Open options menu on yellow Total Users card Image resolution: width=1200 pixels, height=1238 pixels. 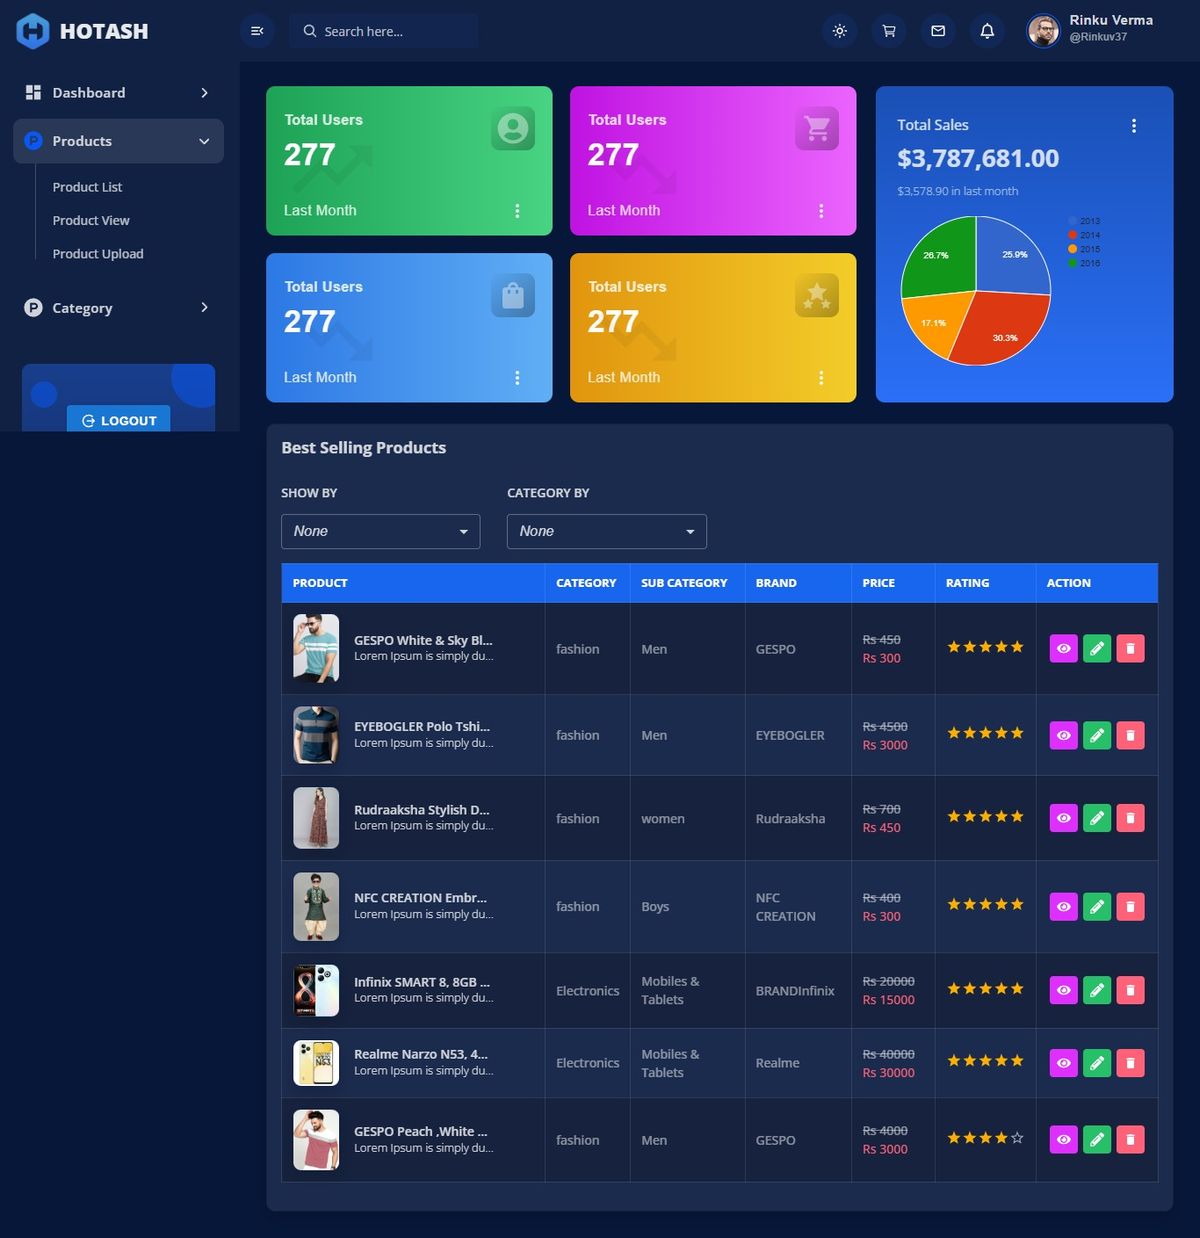pos(821,378)
